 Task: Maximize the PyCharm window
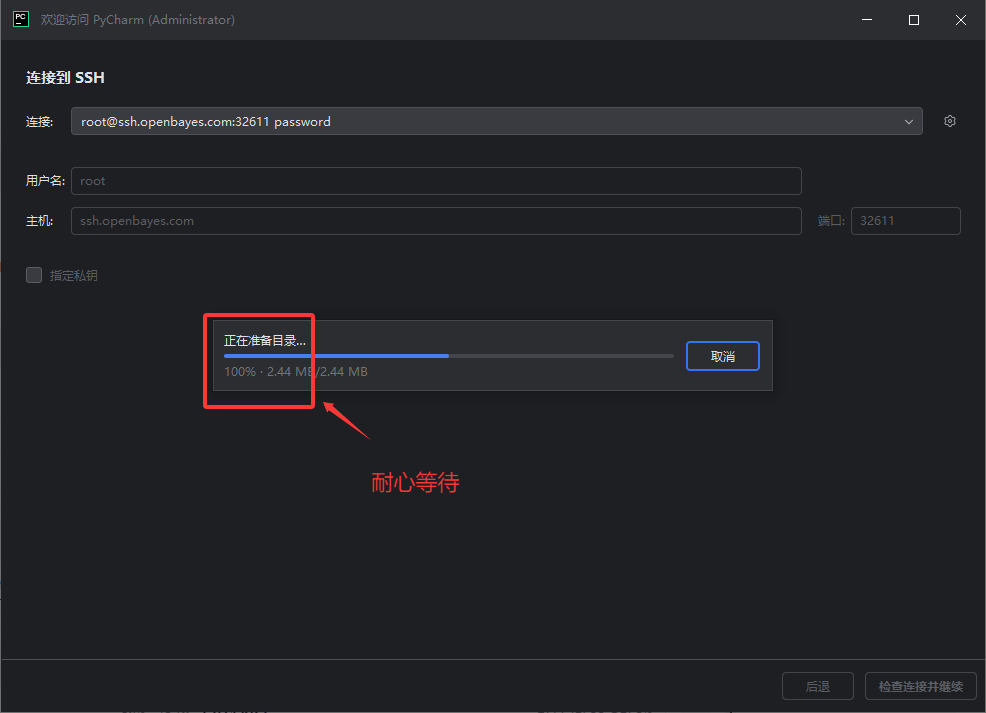[914, 19]
